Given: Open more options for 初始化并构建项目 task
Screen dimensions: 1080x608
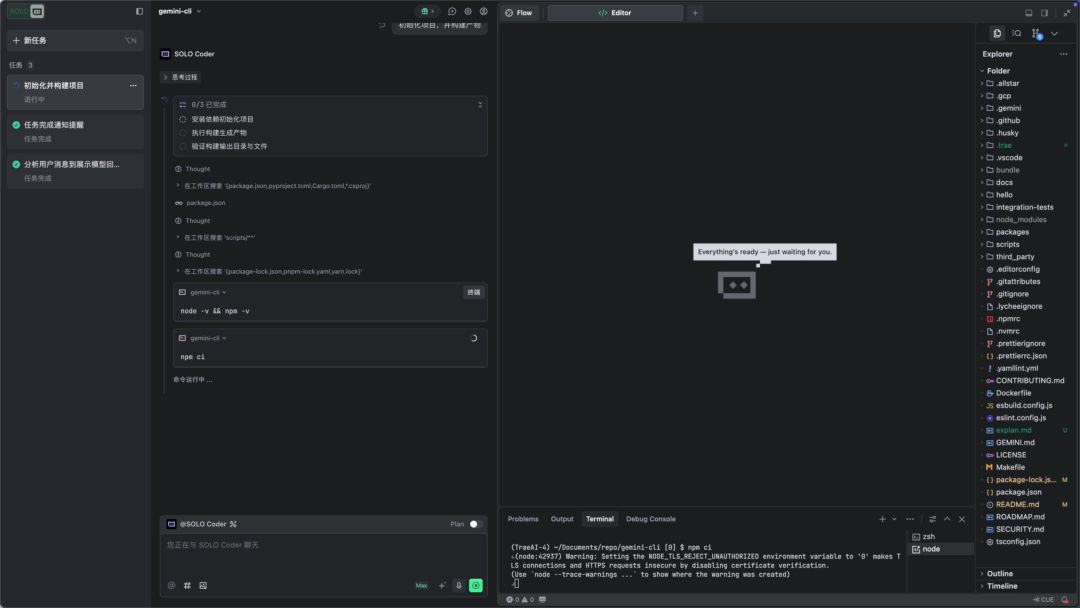Looking at the screenshot, I should point(133,85).
